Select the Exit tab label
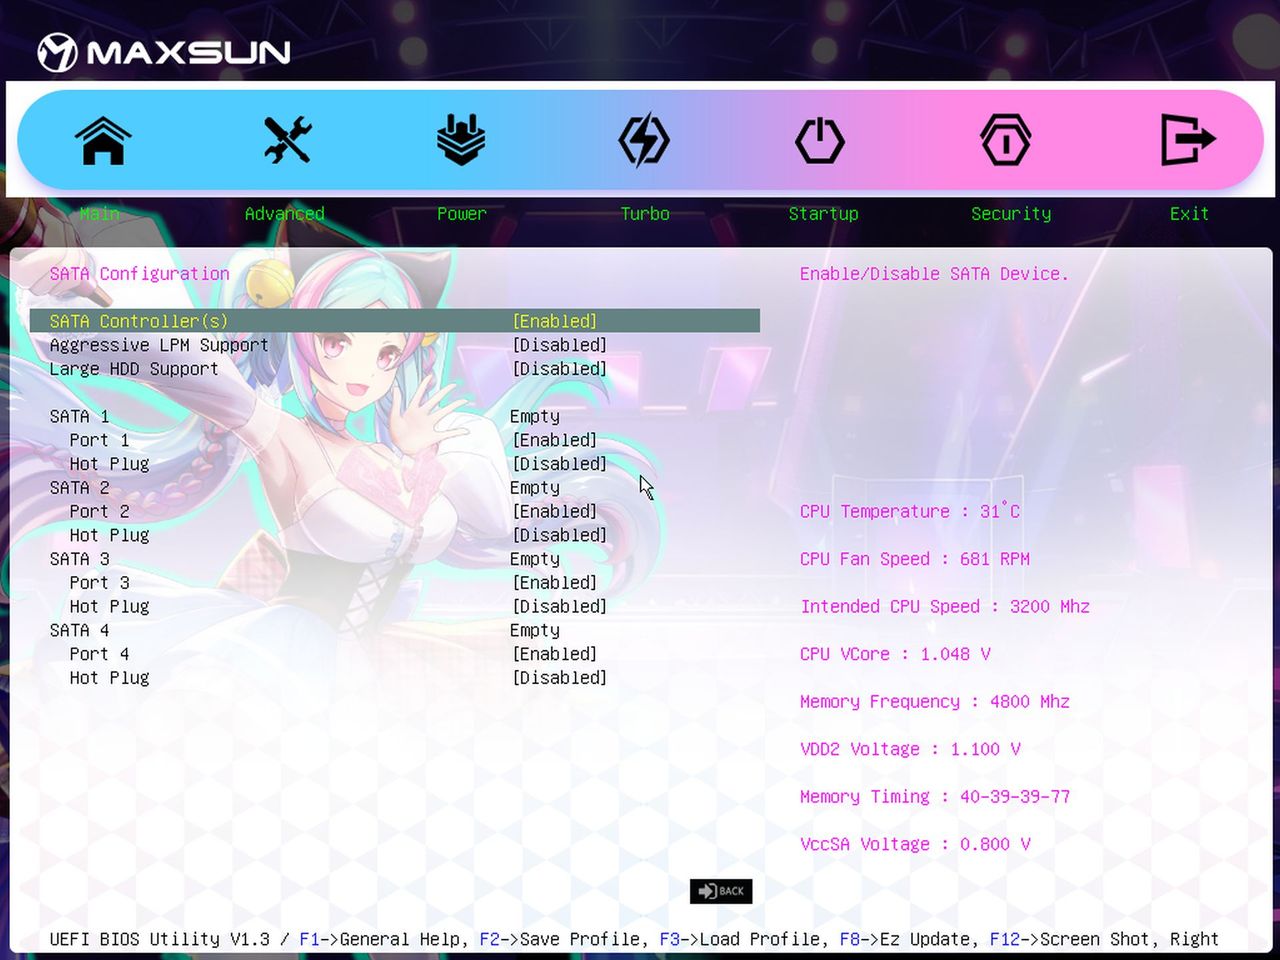 pyautogui.click(x=1189, y=214)
